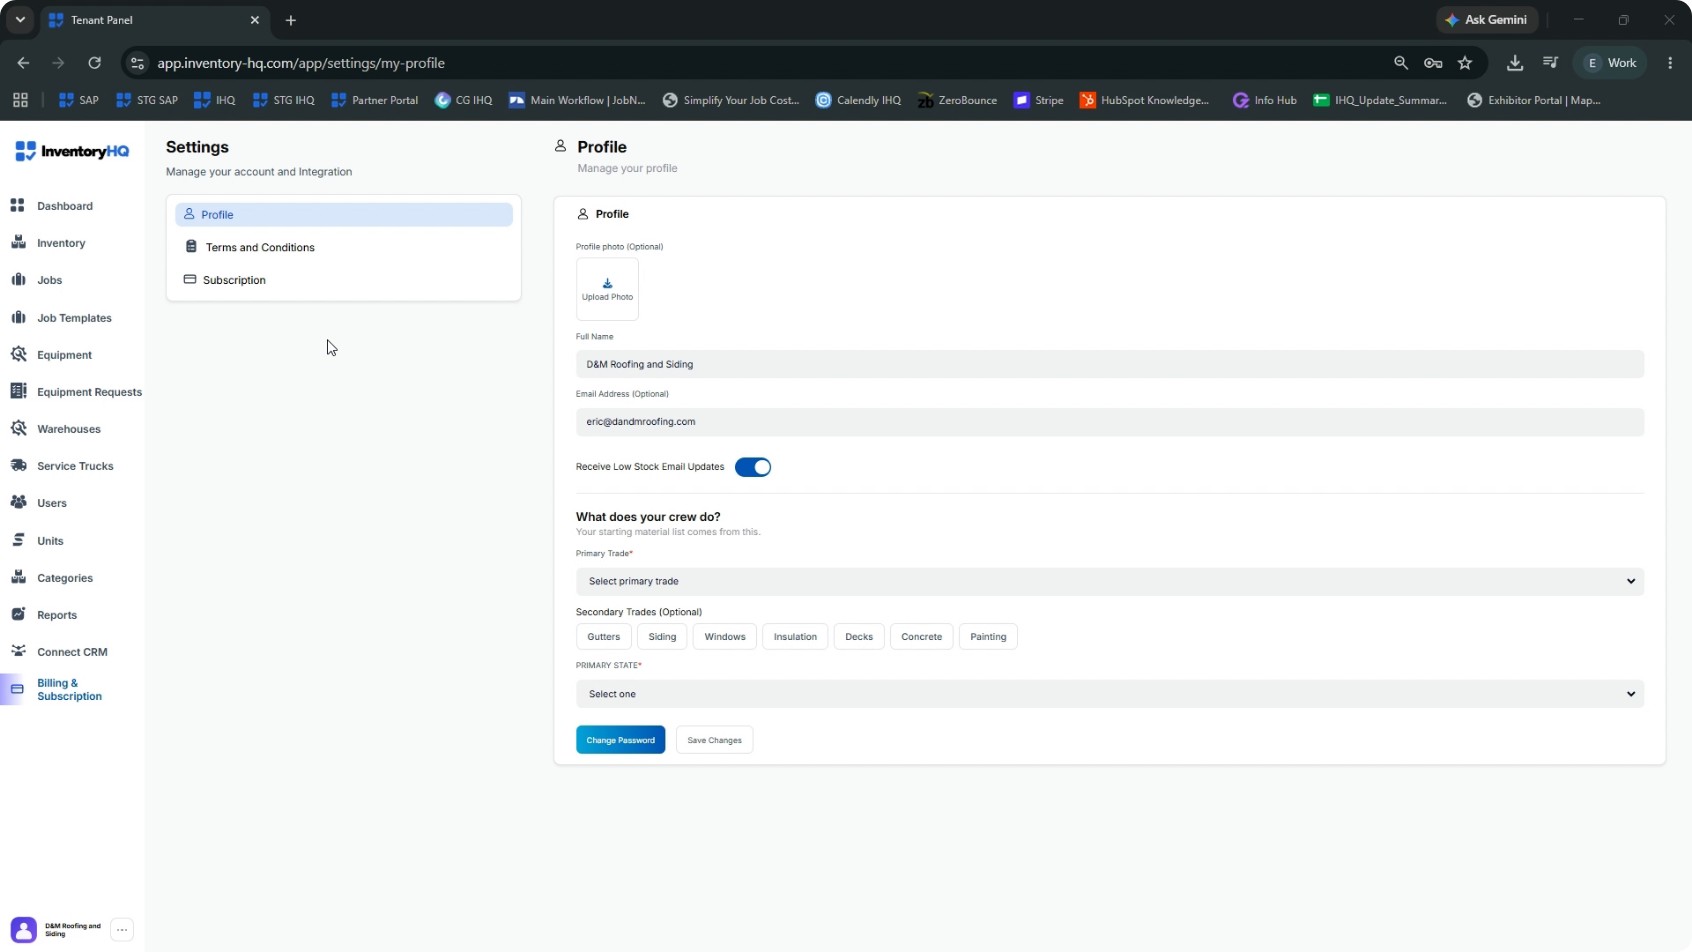Reload the browser page
Viewport: 1692px width, 952px height.
tap(95, 63)
